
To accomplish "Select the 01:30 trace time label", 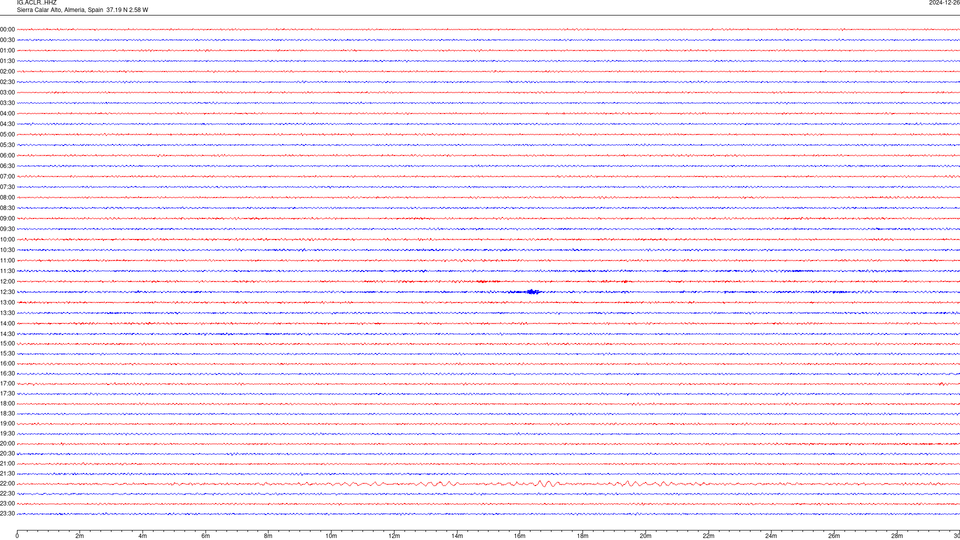I will [7, 61].
